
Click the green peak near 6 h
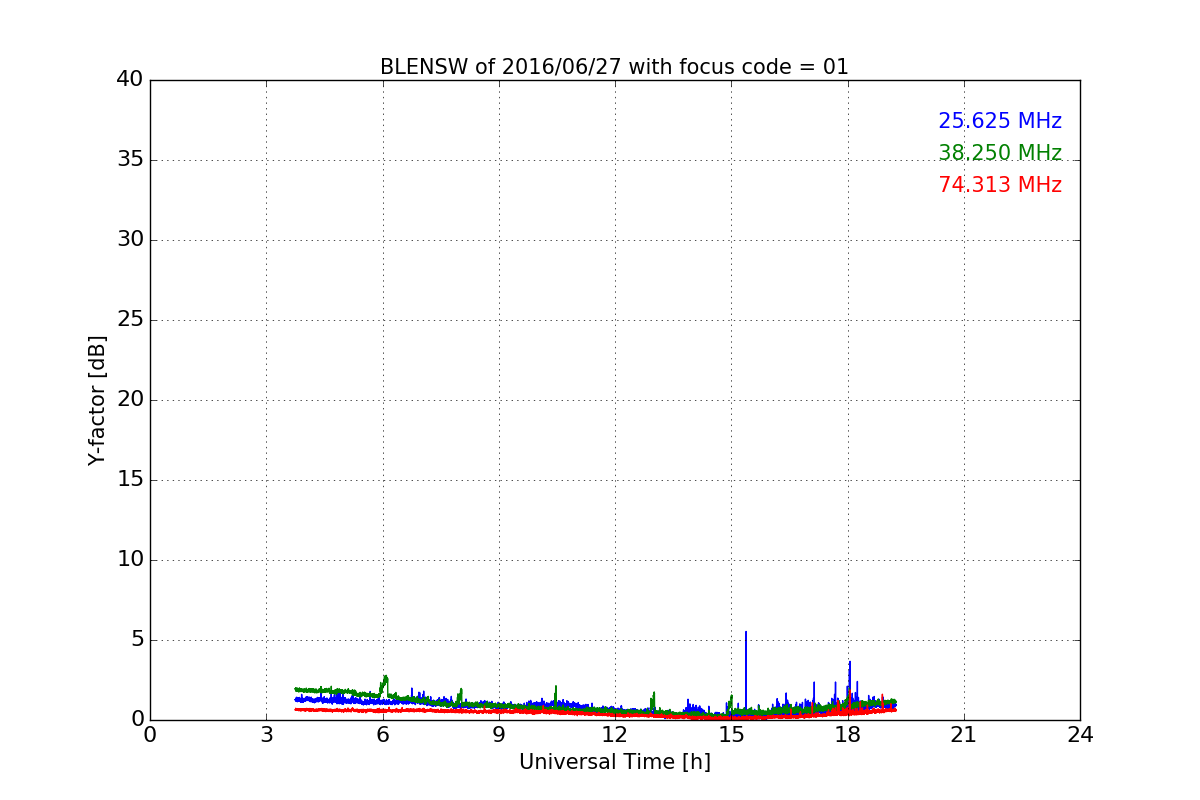[385, 677]
